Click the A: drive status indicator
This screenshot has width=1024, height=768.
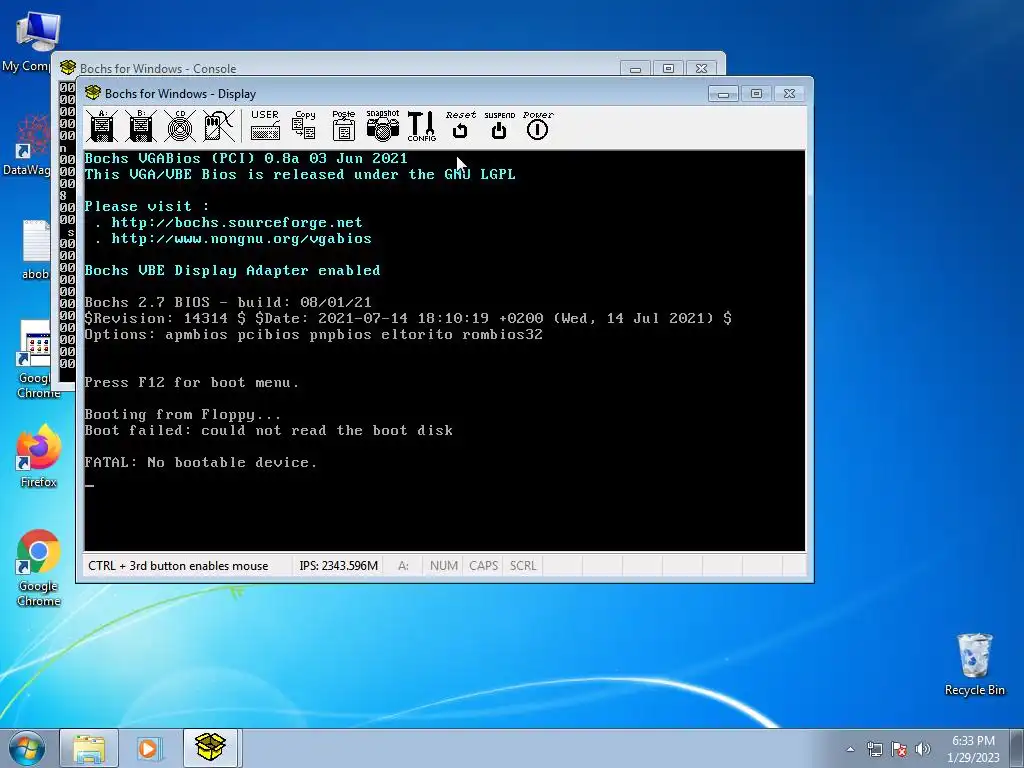(404, 566)
